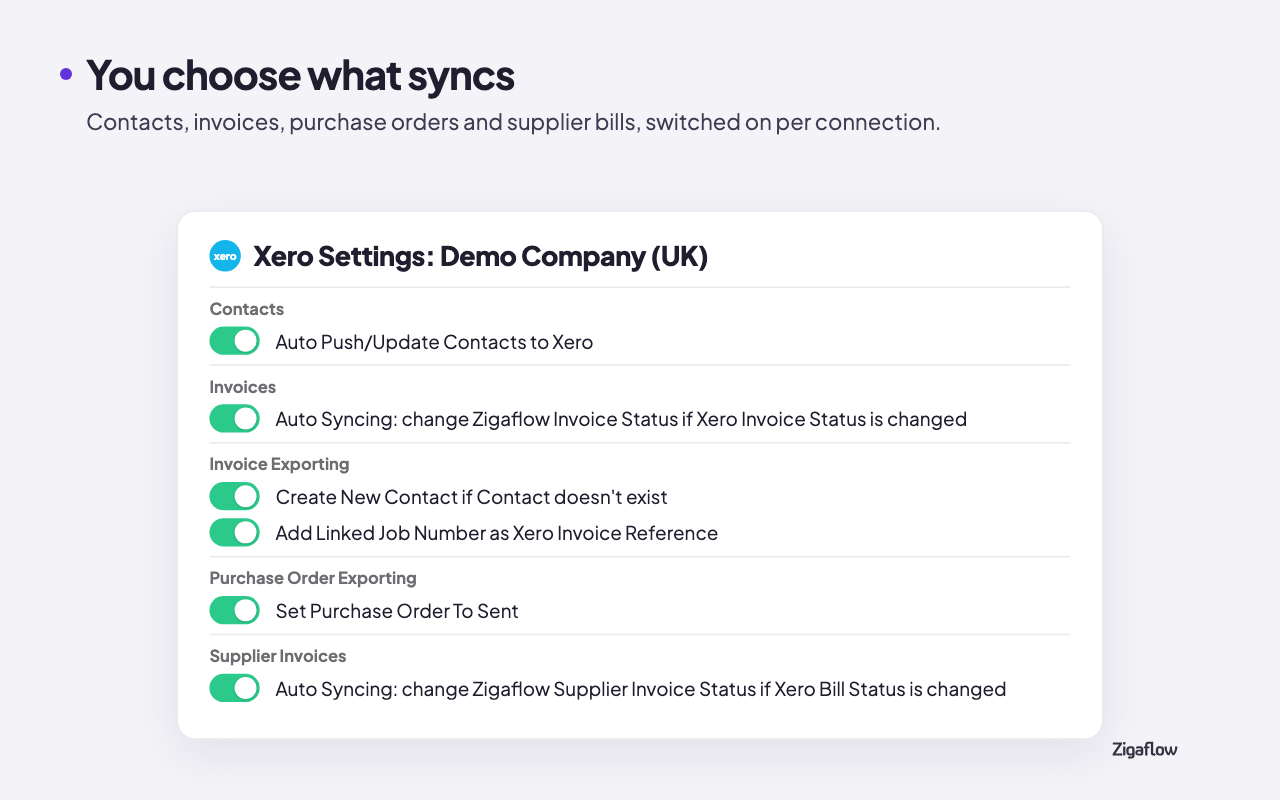Disable Create New Contact if Contact doesn't exist

coord(235,496)
